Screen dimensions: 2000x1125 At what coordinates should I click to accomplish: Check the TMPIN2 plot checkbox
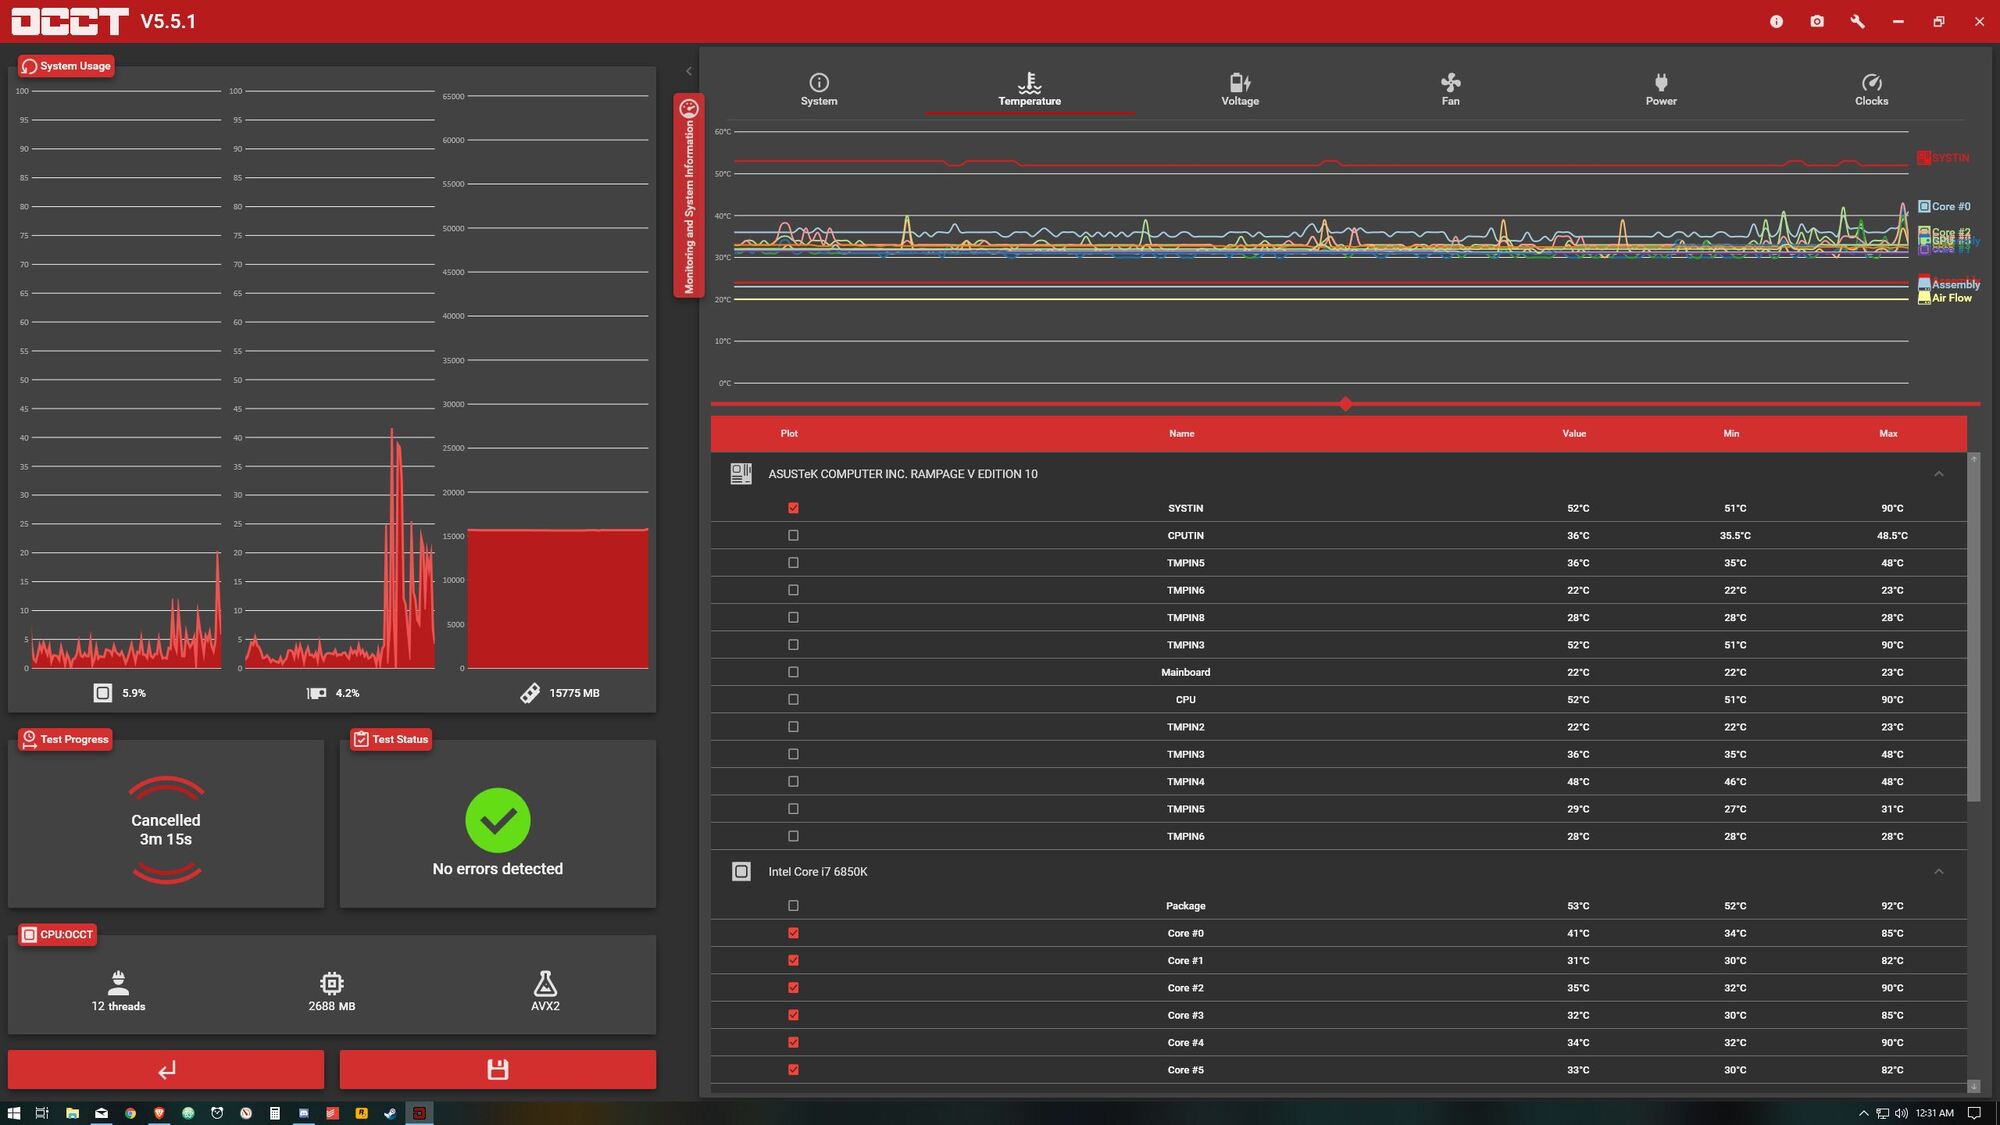click(793, 727)
